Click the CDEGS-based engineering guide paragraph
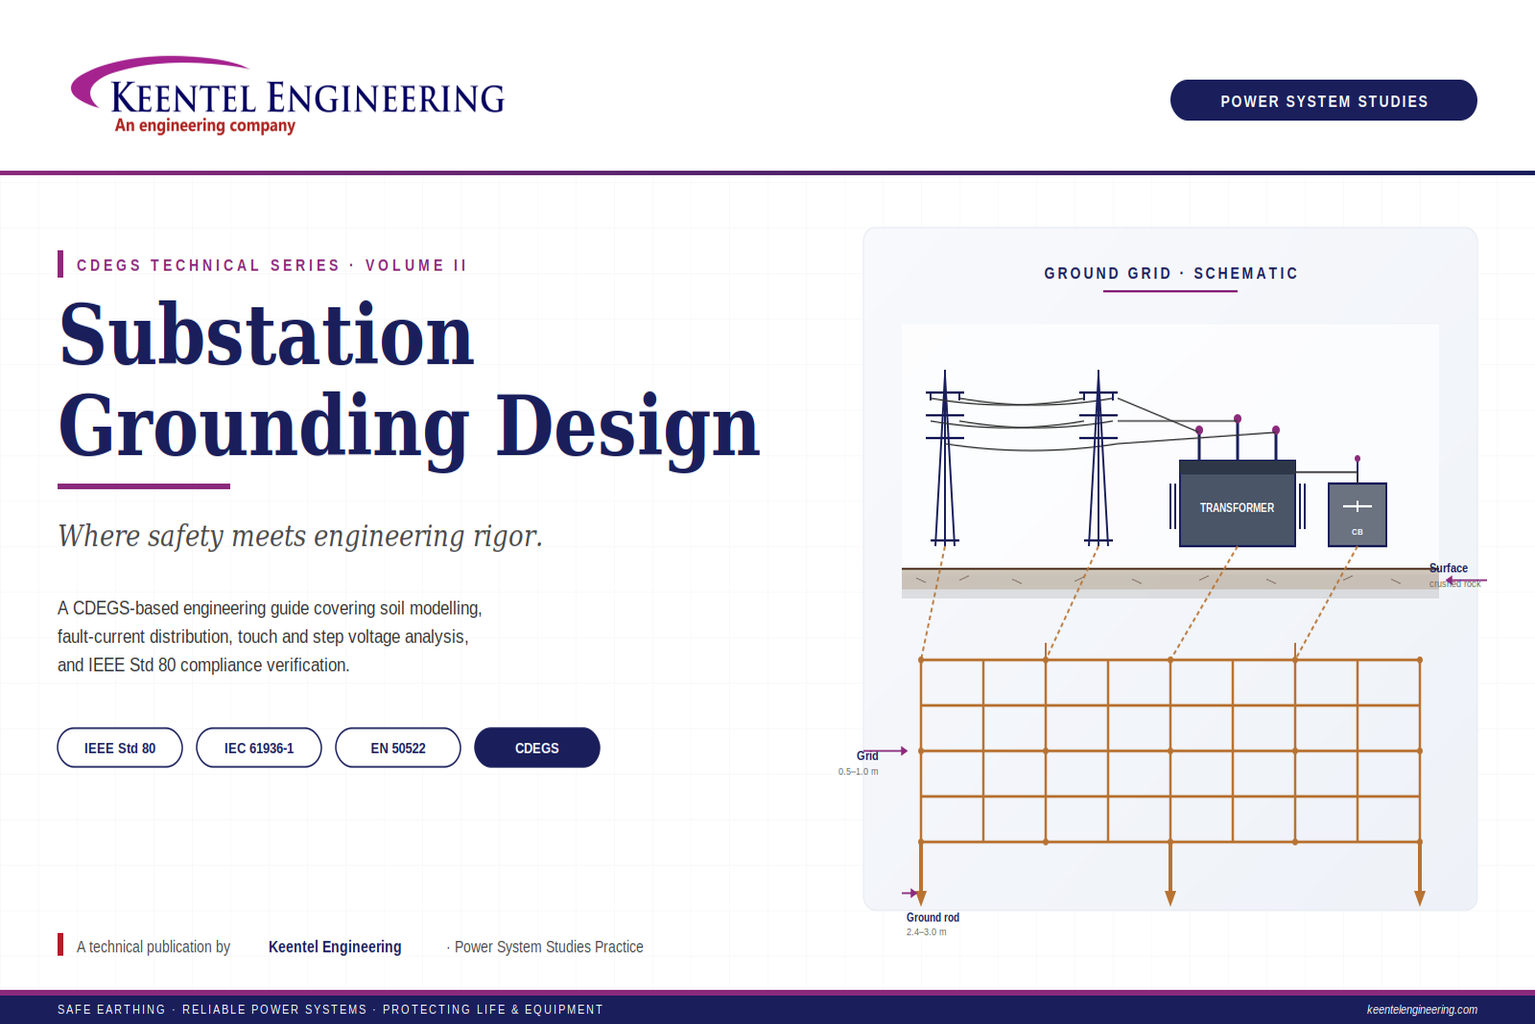The width and height of the screenshot is (1535, 1024). click(x=270, y=636)
